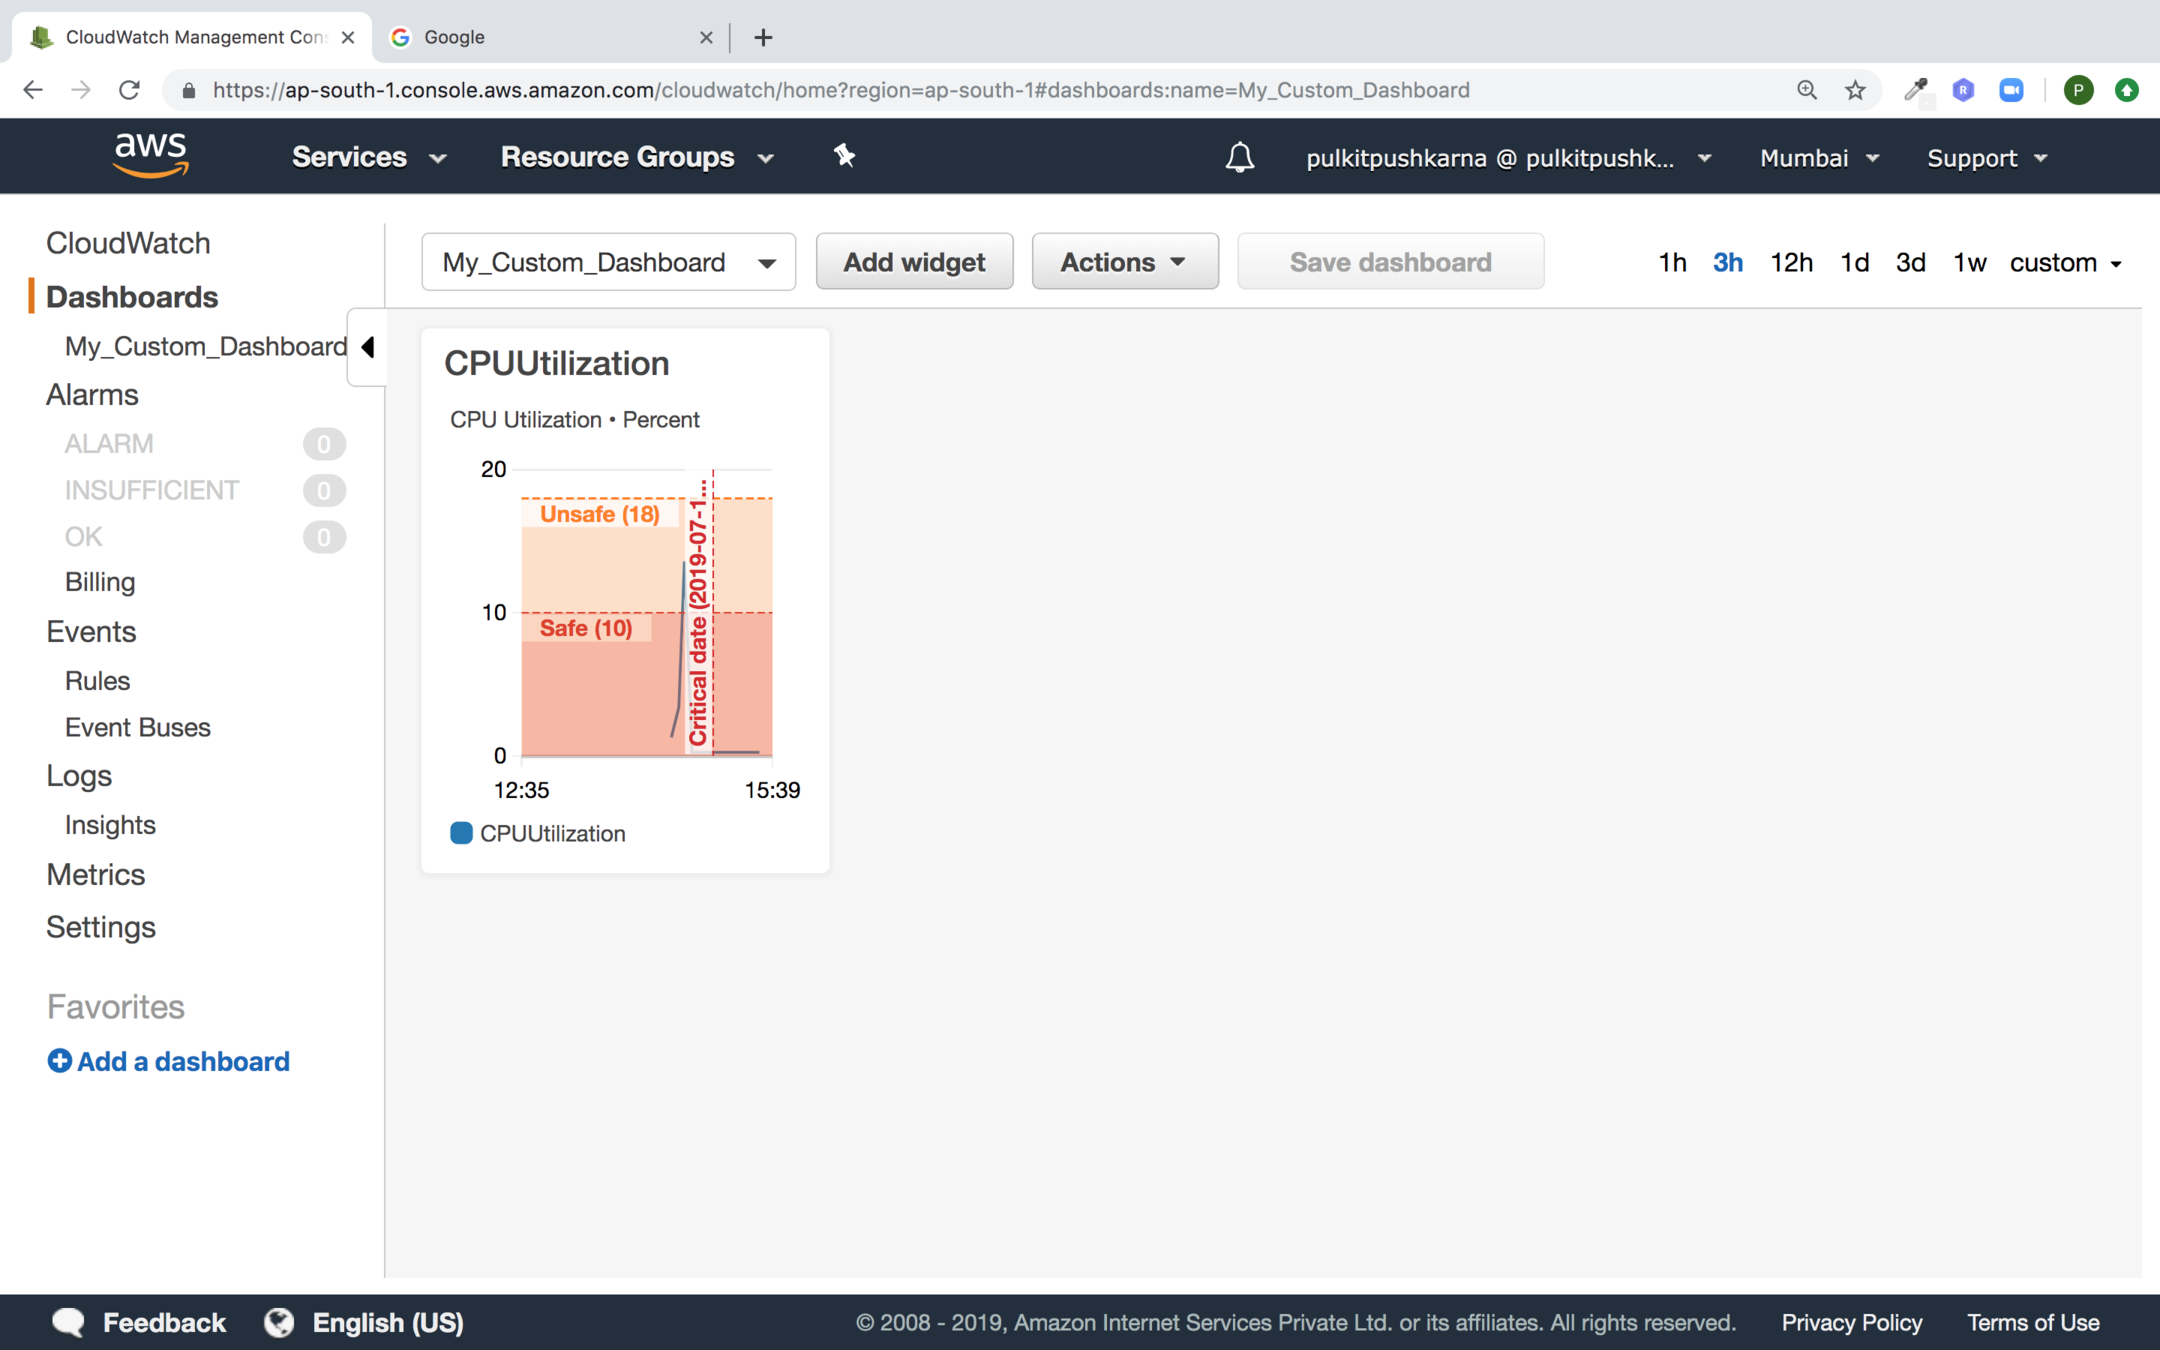
Task: Set time range to 1w
Action: pos(1968,262)
